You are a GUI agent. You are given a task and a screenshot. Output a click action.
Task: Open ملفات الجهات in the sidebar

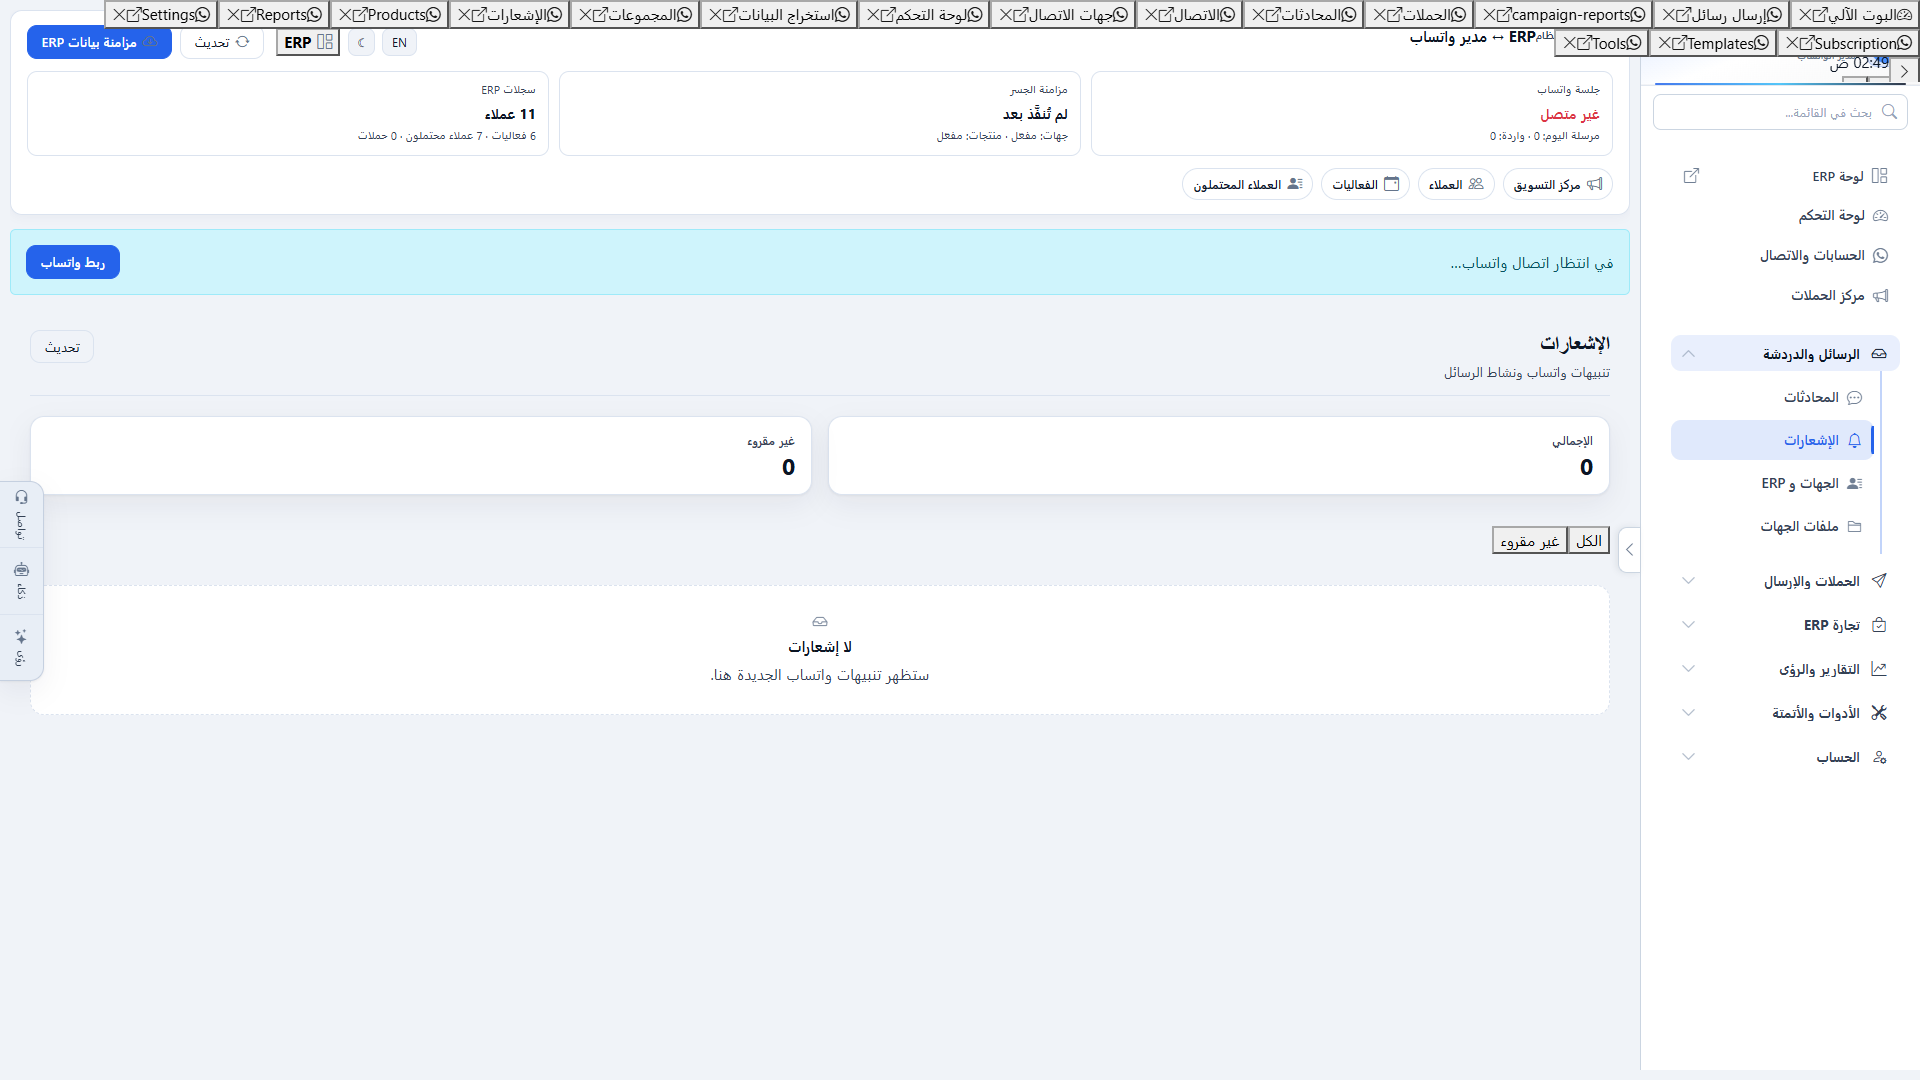point(1772,526)
